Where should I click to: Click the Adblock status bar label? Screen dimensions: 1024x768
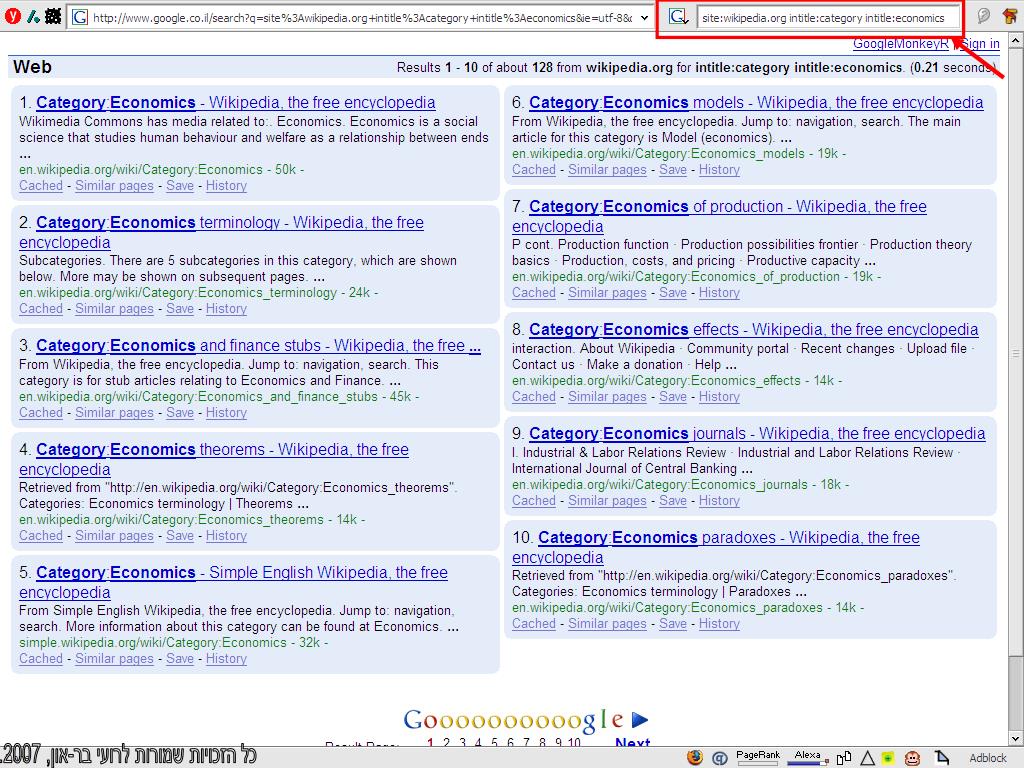988,758
